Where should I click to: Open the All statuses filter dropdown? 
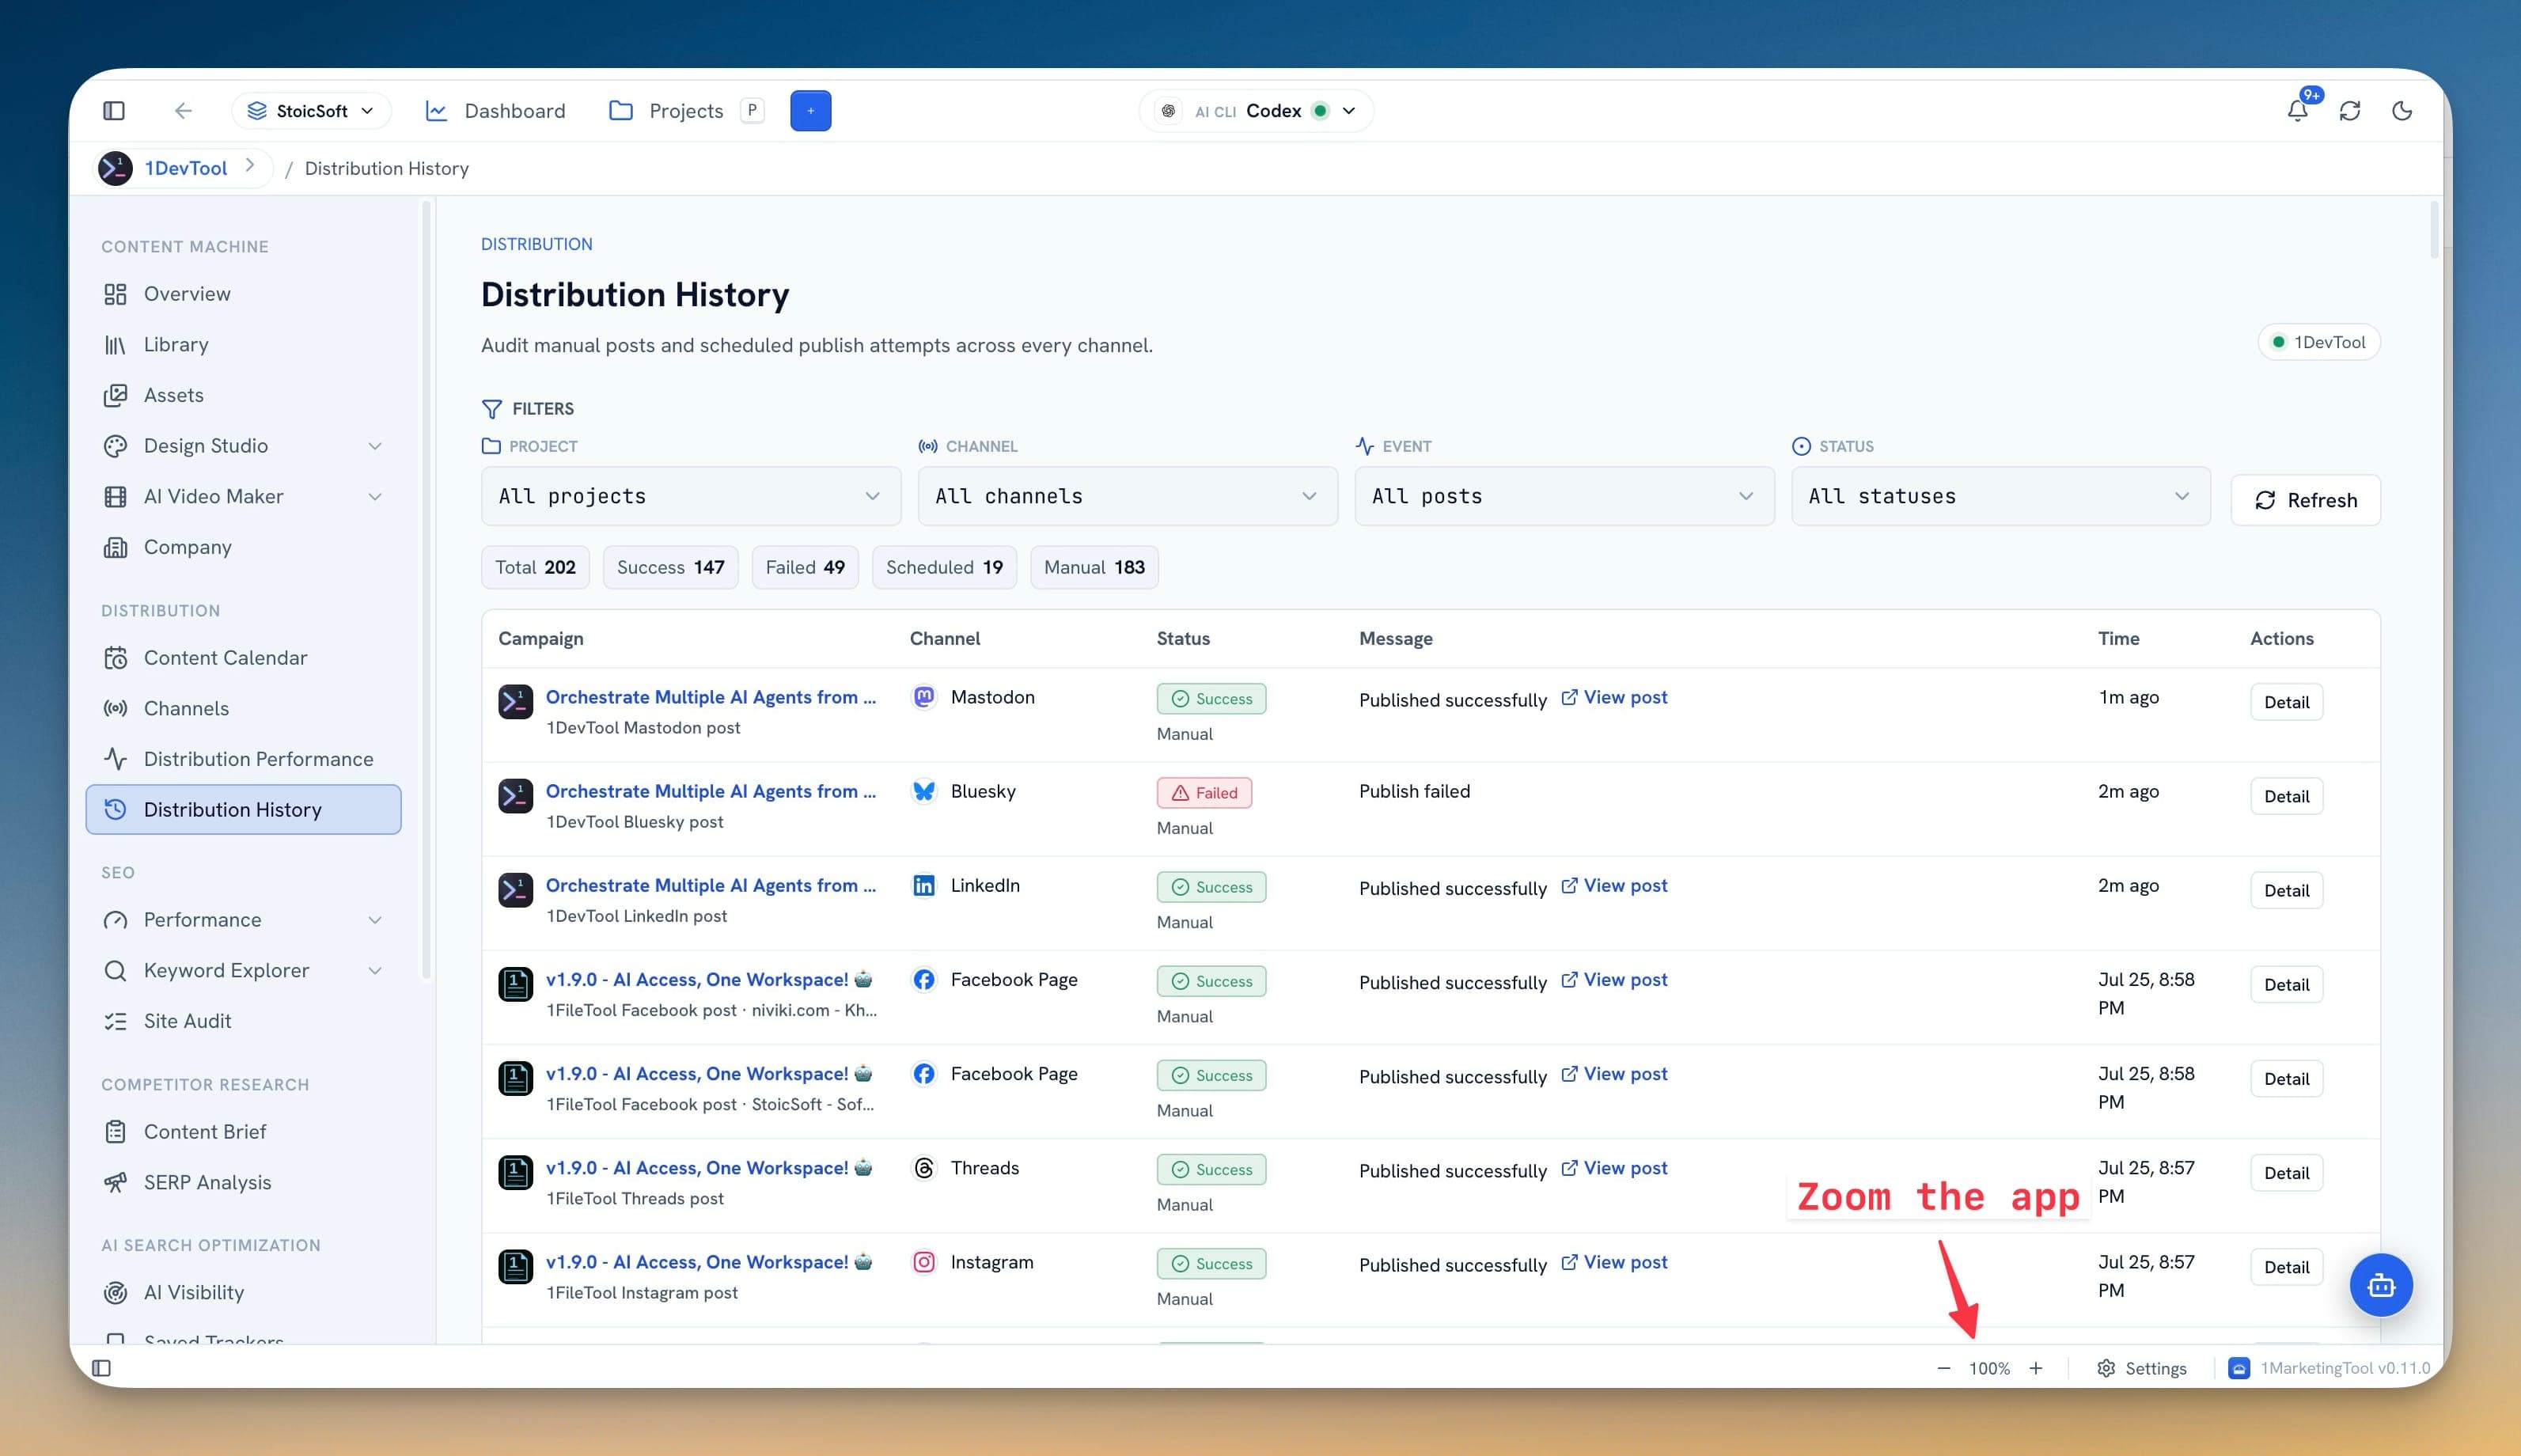pos(2000,496)
